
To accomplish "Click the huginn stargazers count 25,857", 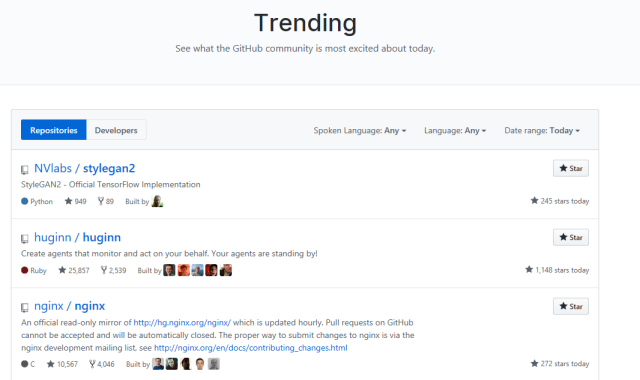I will [74, 270].
